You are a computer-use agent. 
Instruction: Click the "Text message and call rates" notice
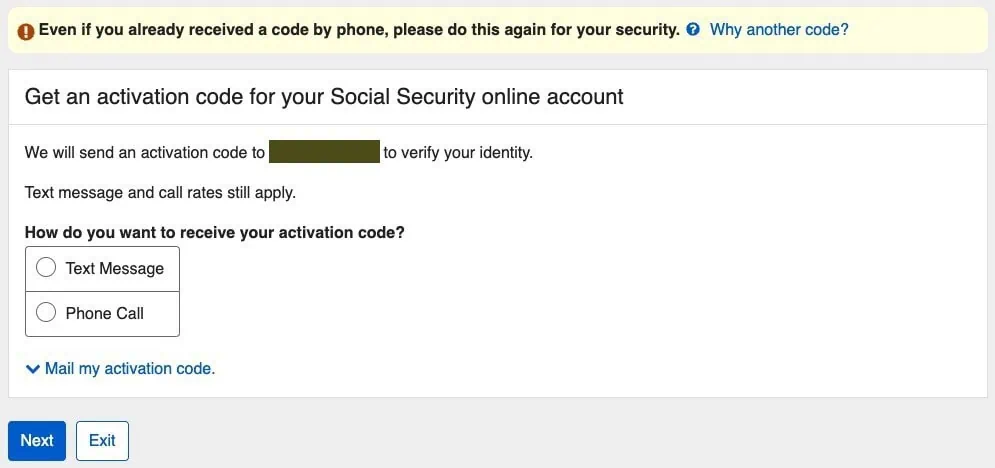pos(160,192)
